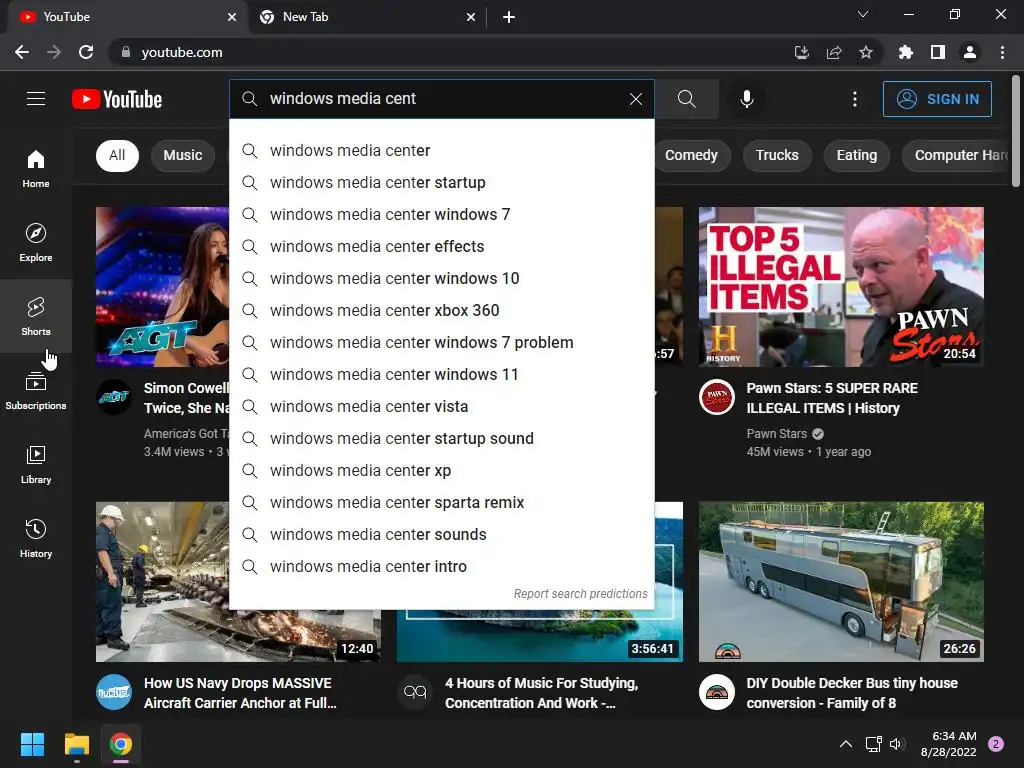Choose suggestion 'windows media center intro'
1024x768 pixels.
pos(441,567)
